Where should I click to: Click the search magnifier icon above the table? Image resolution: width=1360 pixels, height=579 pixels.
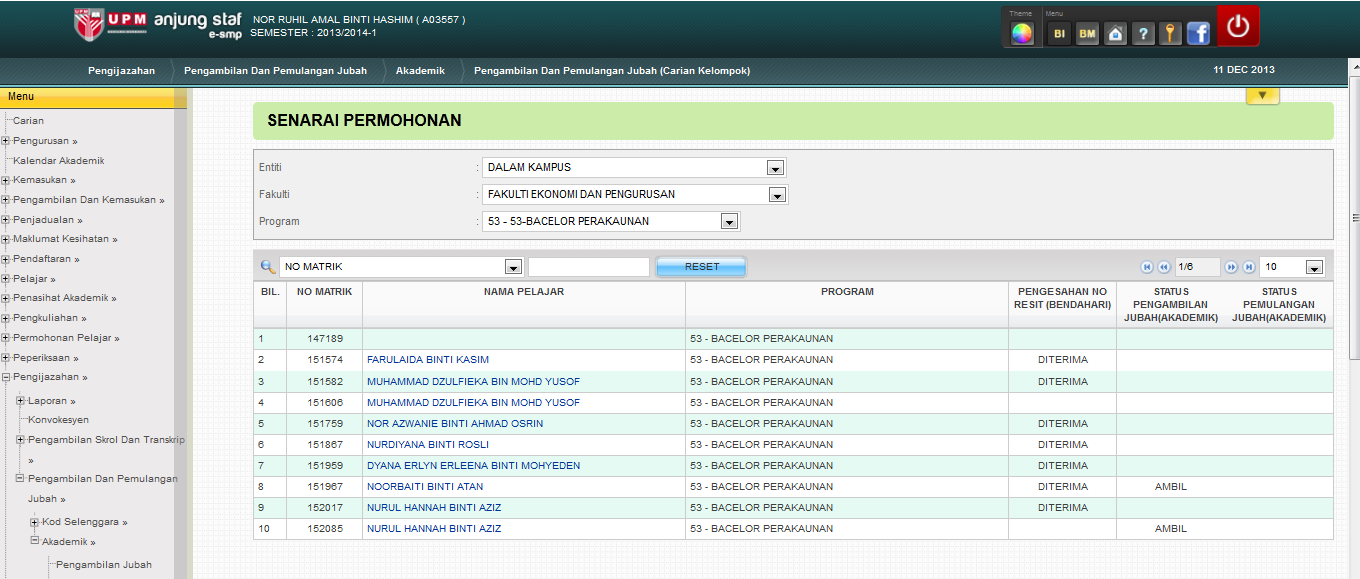click(267, 267)
